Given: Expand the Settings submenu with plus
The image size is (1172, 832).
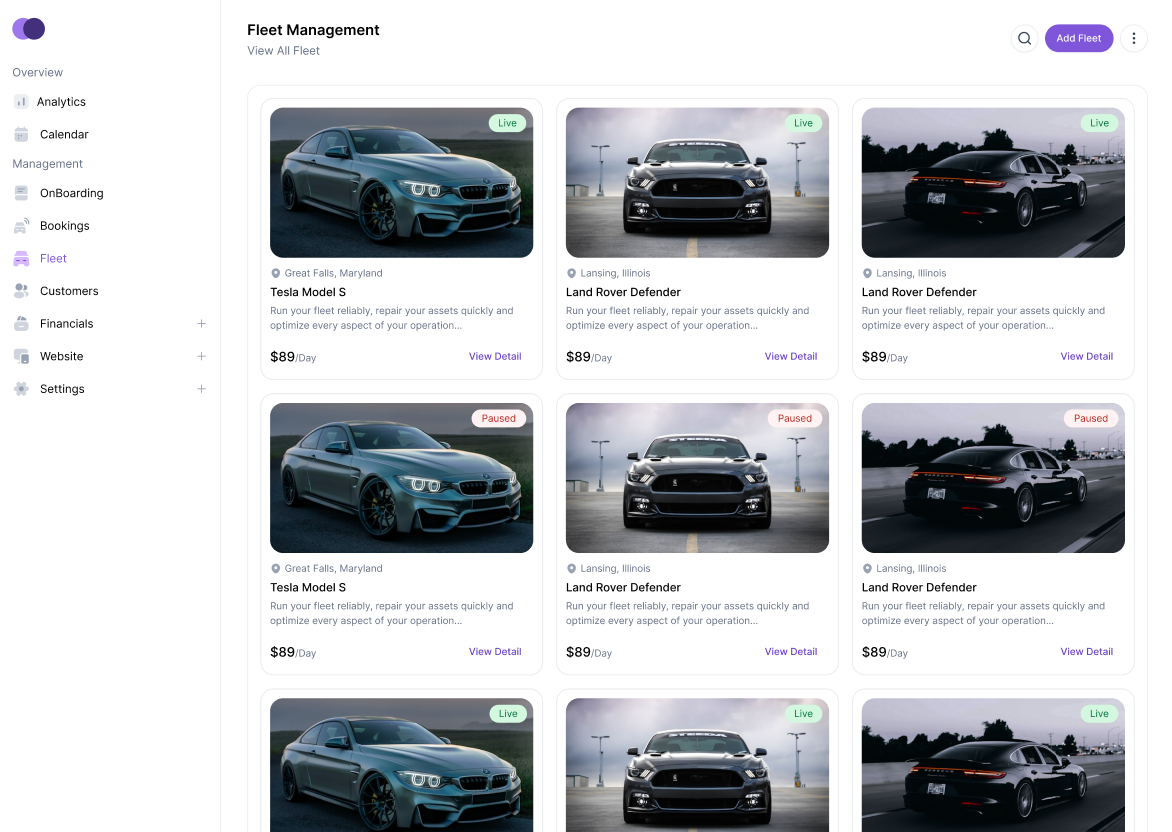Looking at the screenshot, I should 201,389.
